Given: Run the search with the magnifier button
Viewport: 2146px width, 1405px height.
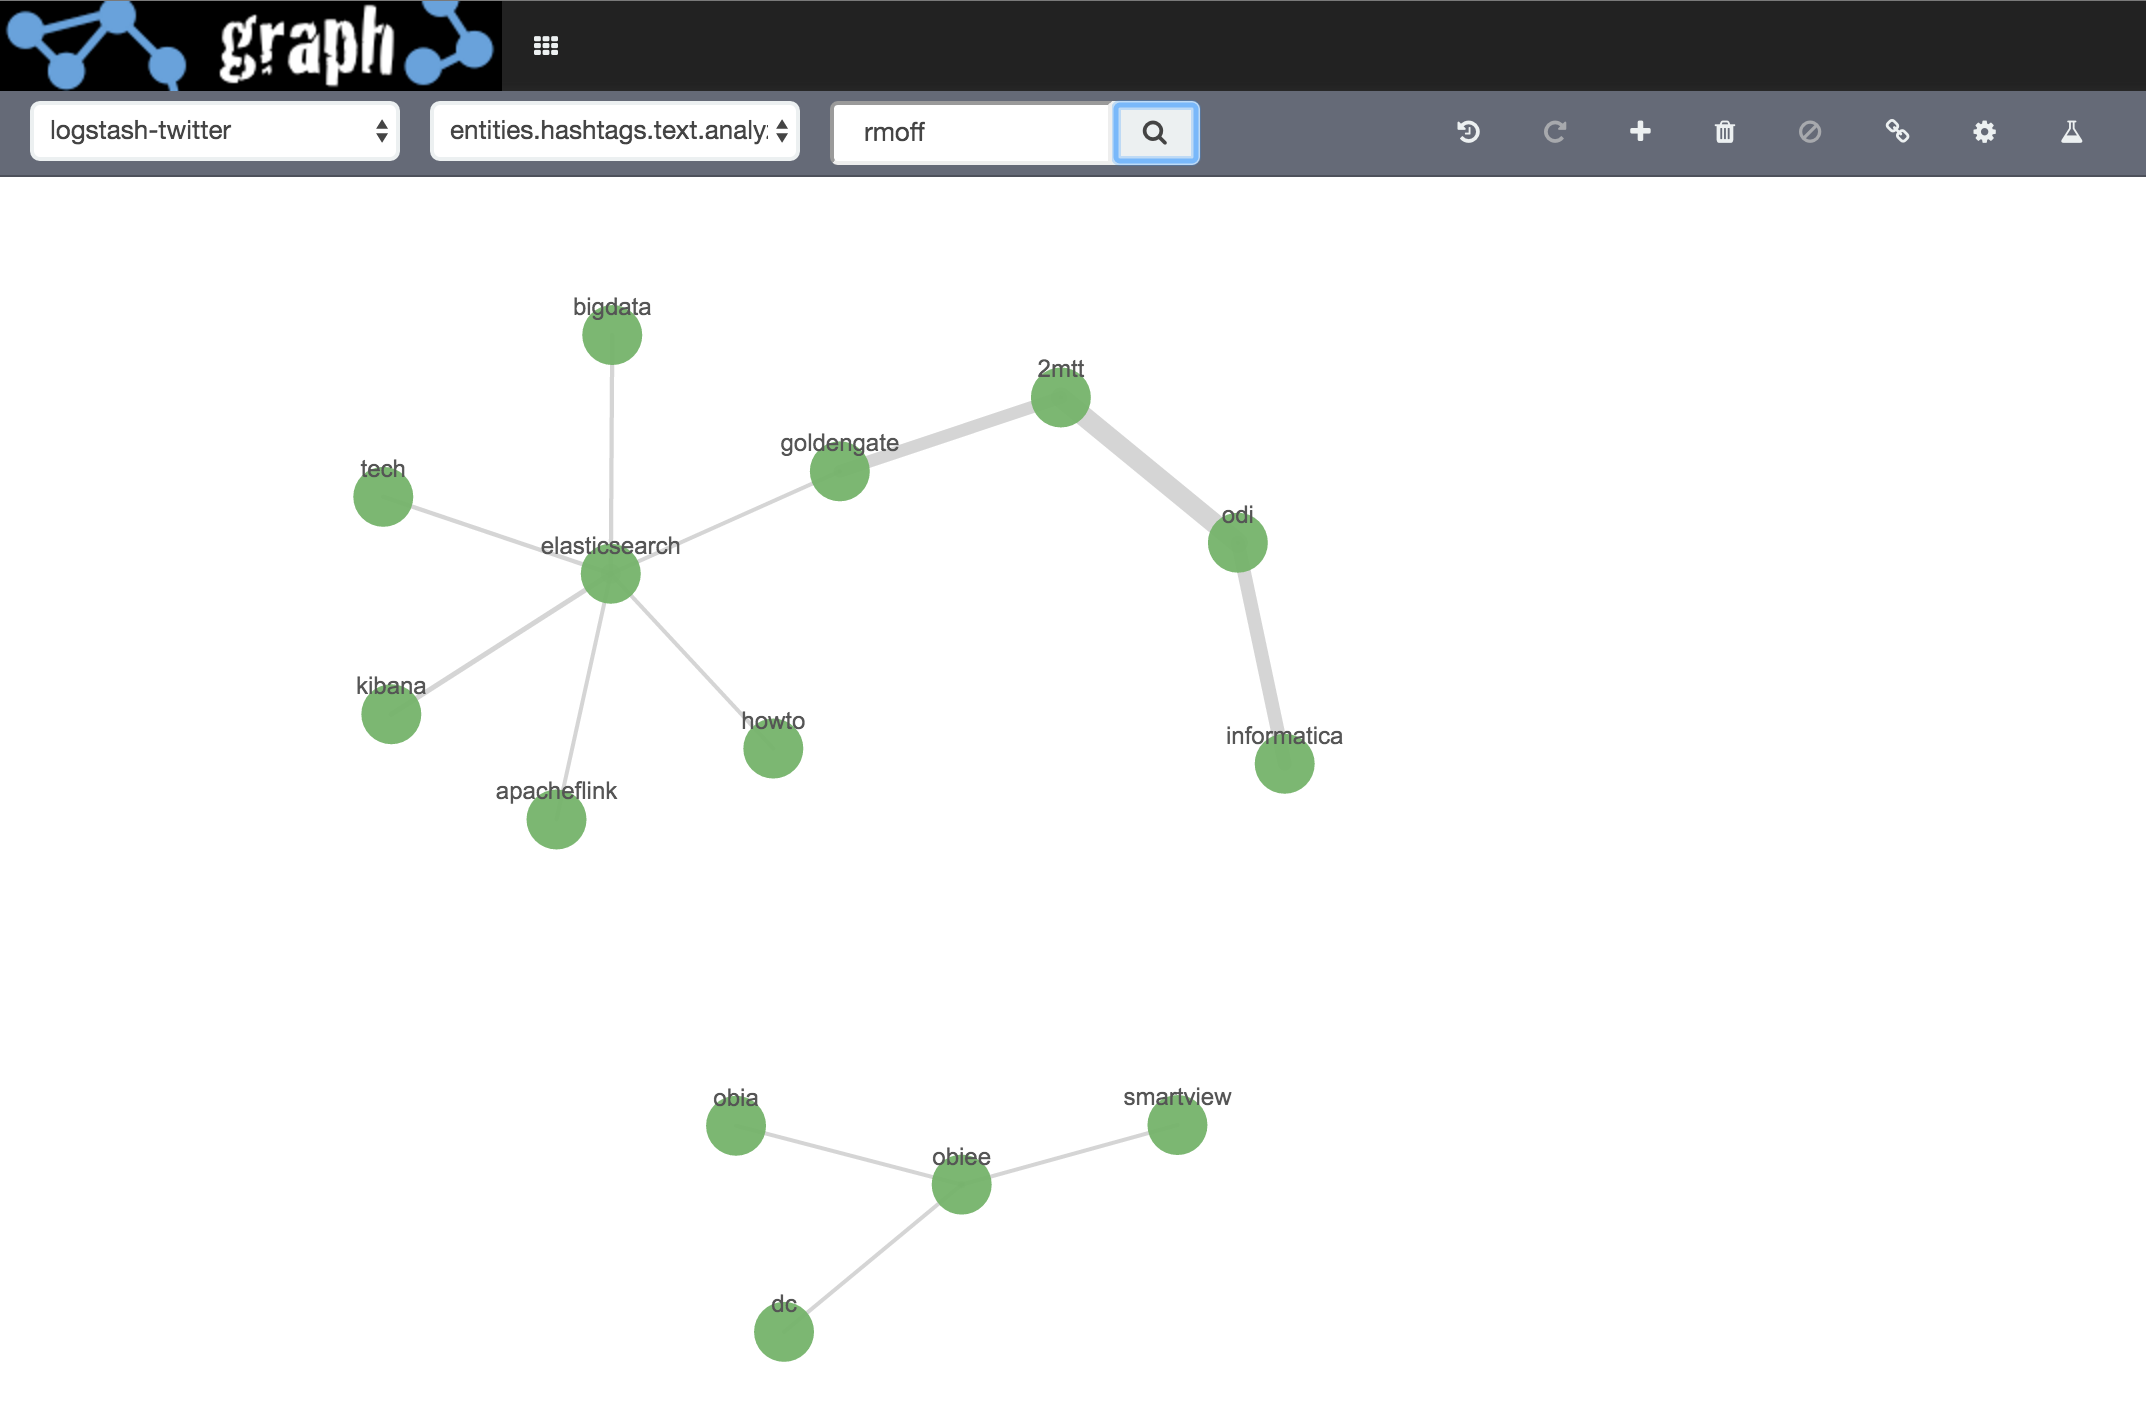Looking at the screenshot, I should [1155, 132].
